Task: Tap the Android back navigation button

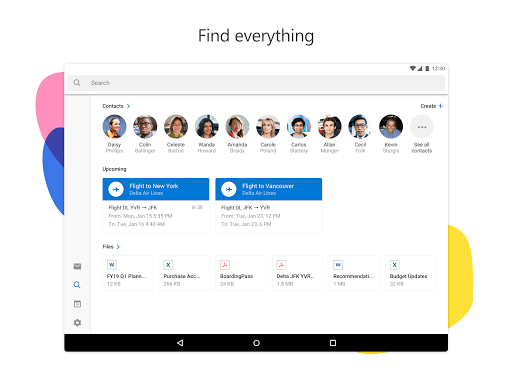Action: tap(180, 343)
